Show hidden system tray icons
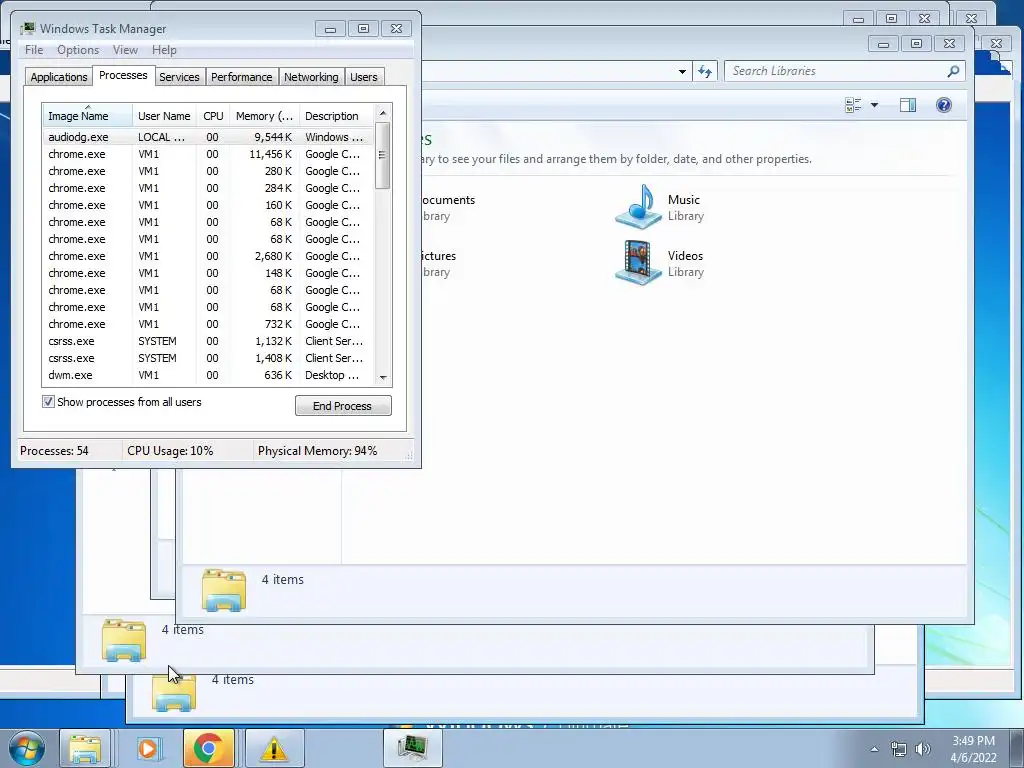The height and width of the screenshot is (768, 1024). pyautogui.click(x=874, y=750)
